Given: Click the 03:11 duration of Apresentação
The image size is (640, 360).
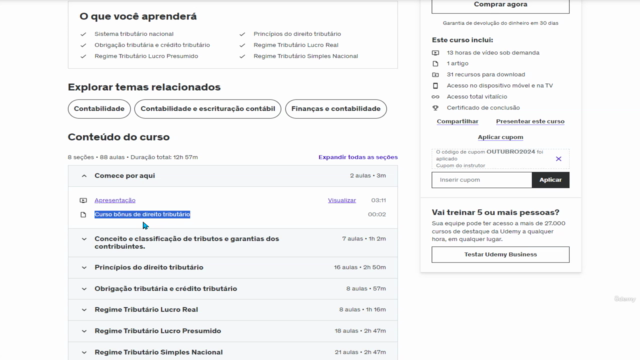Looking at the screenshot, I should point(378,200).
